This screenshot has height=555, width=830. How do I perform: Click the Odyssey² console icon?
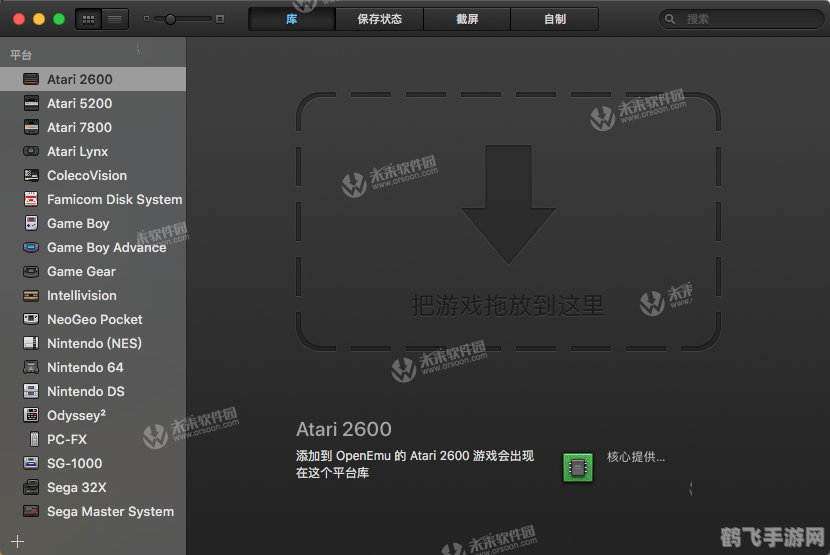[x=31, y=415]
